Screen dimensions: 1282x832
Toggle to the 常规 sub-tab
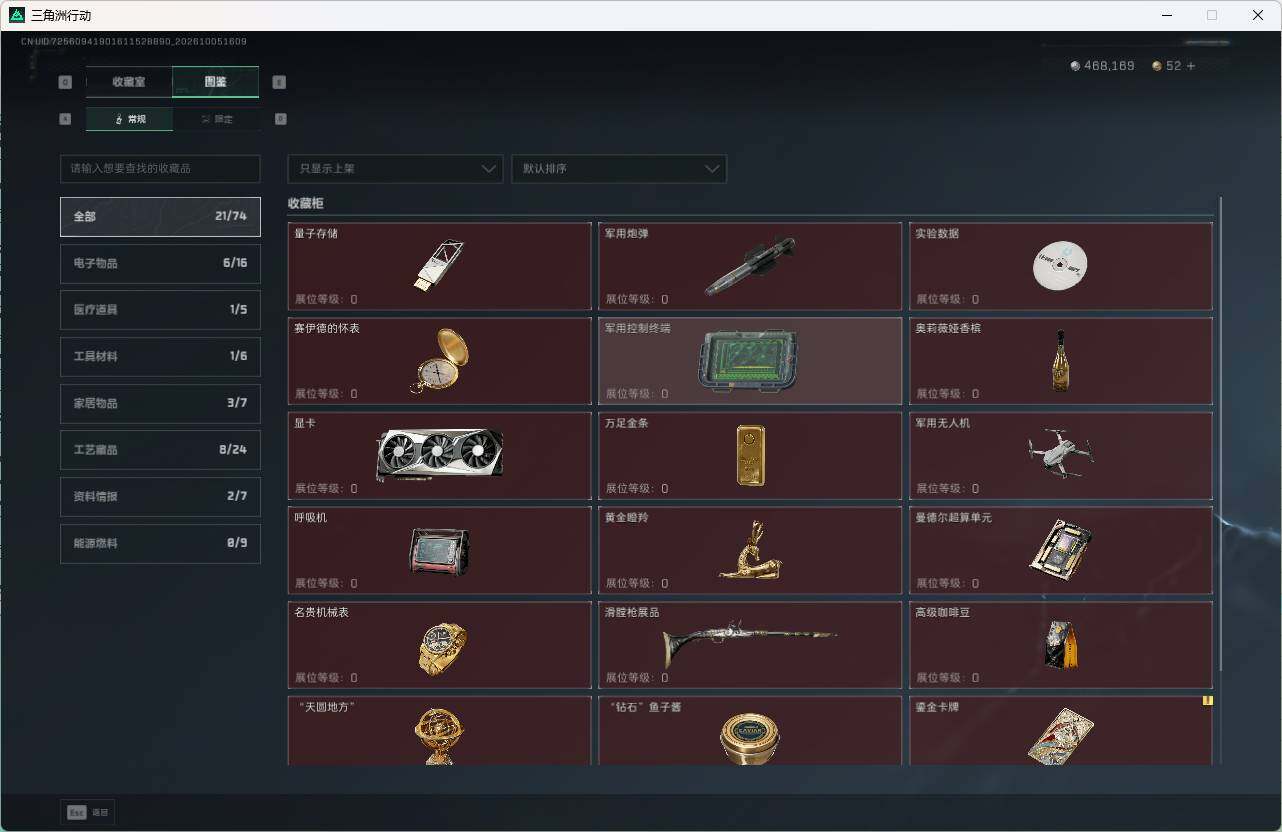click(129, 119)
